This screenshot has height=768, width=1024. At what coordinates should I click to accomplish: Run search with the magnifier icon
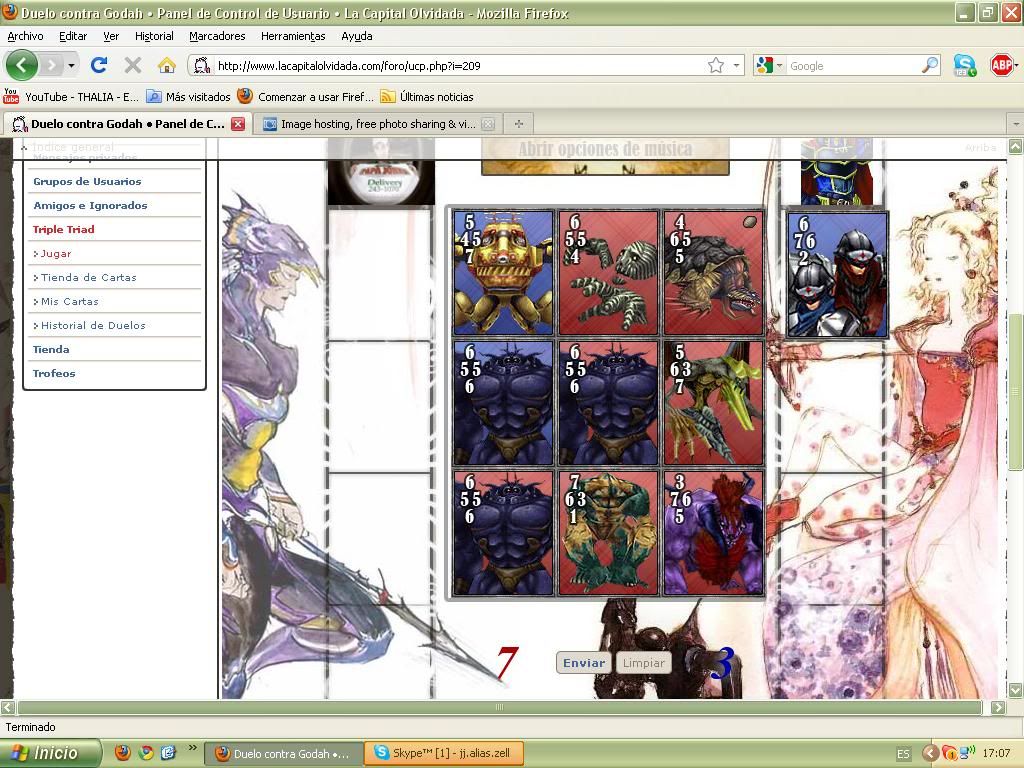(x=930, y=65)
